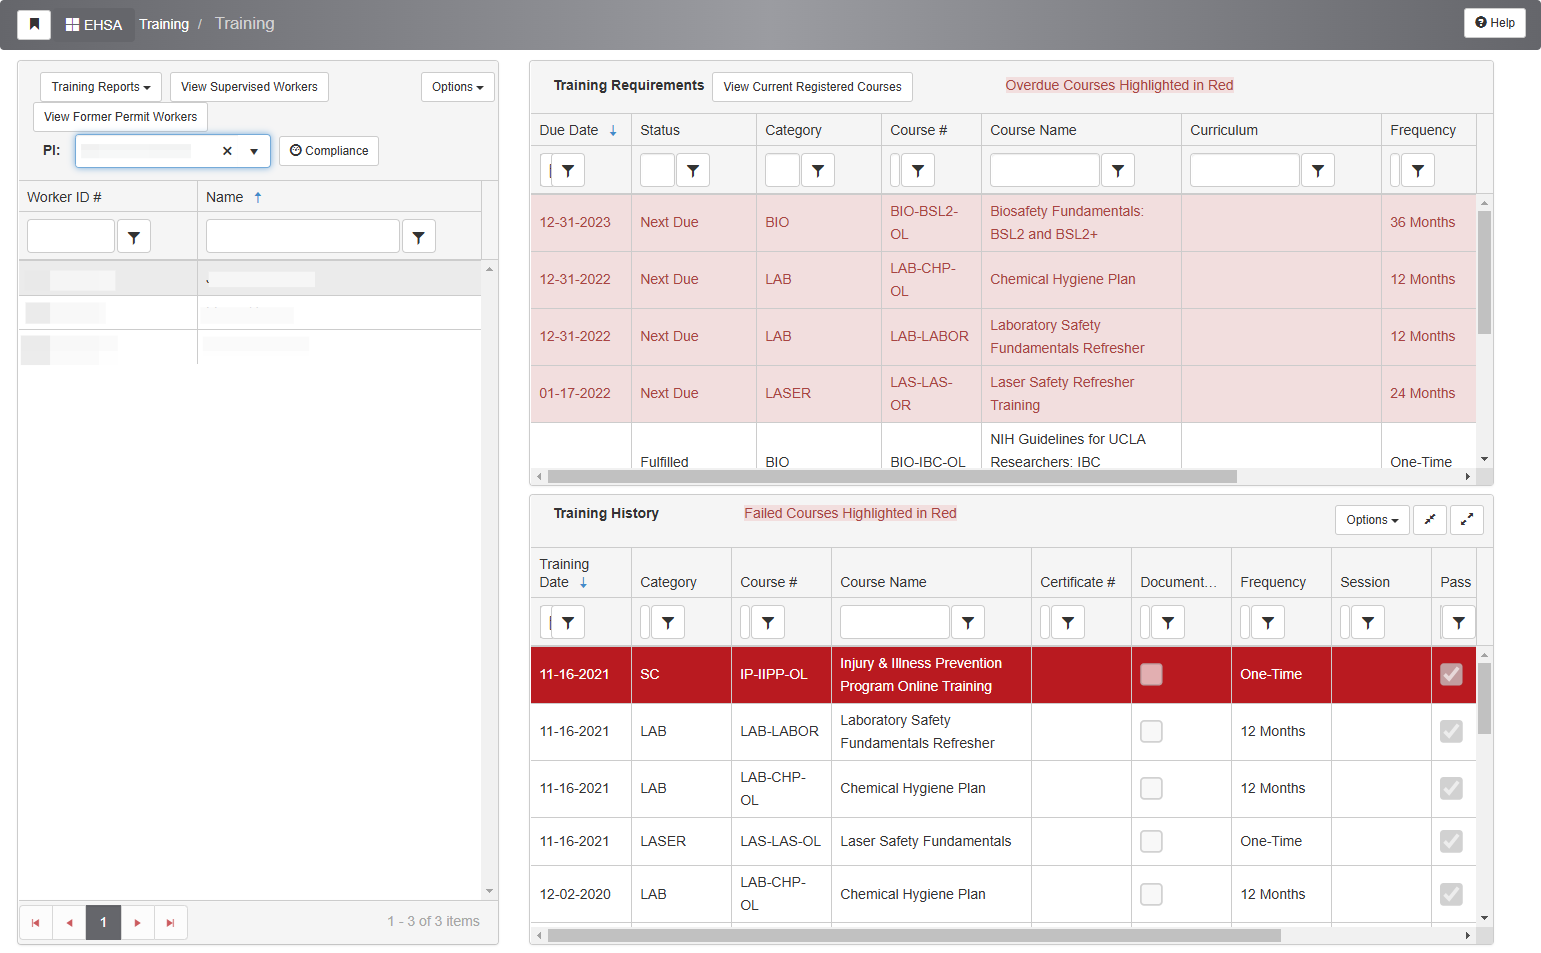Open the EHSA home menu
1541x953 pixels.
point(94,24)
